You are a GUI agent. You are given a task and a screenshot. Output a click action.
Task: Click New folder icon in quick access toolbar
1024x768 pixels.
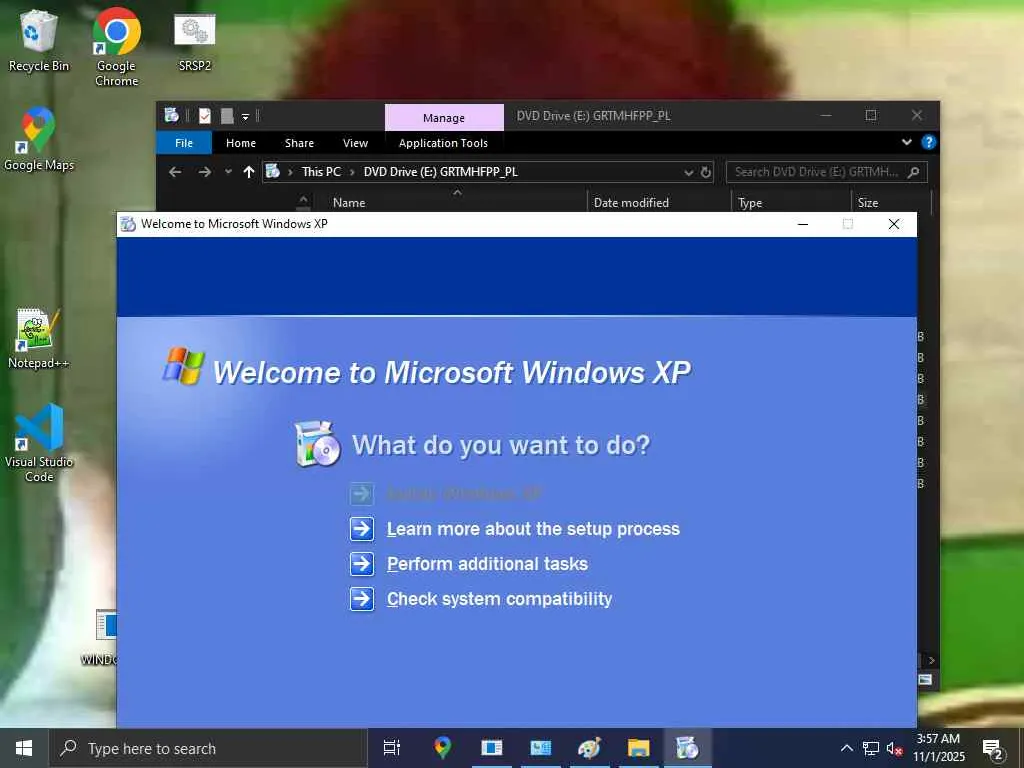(227, 116)
